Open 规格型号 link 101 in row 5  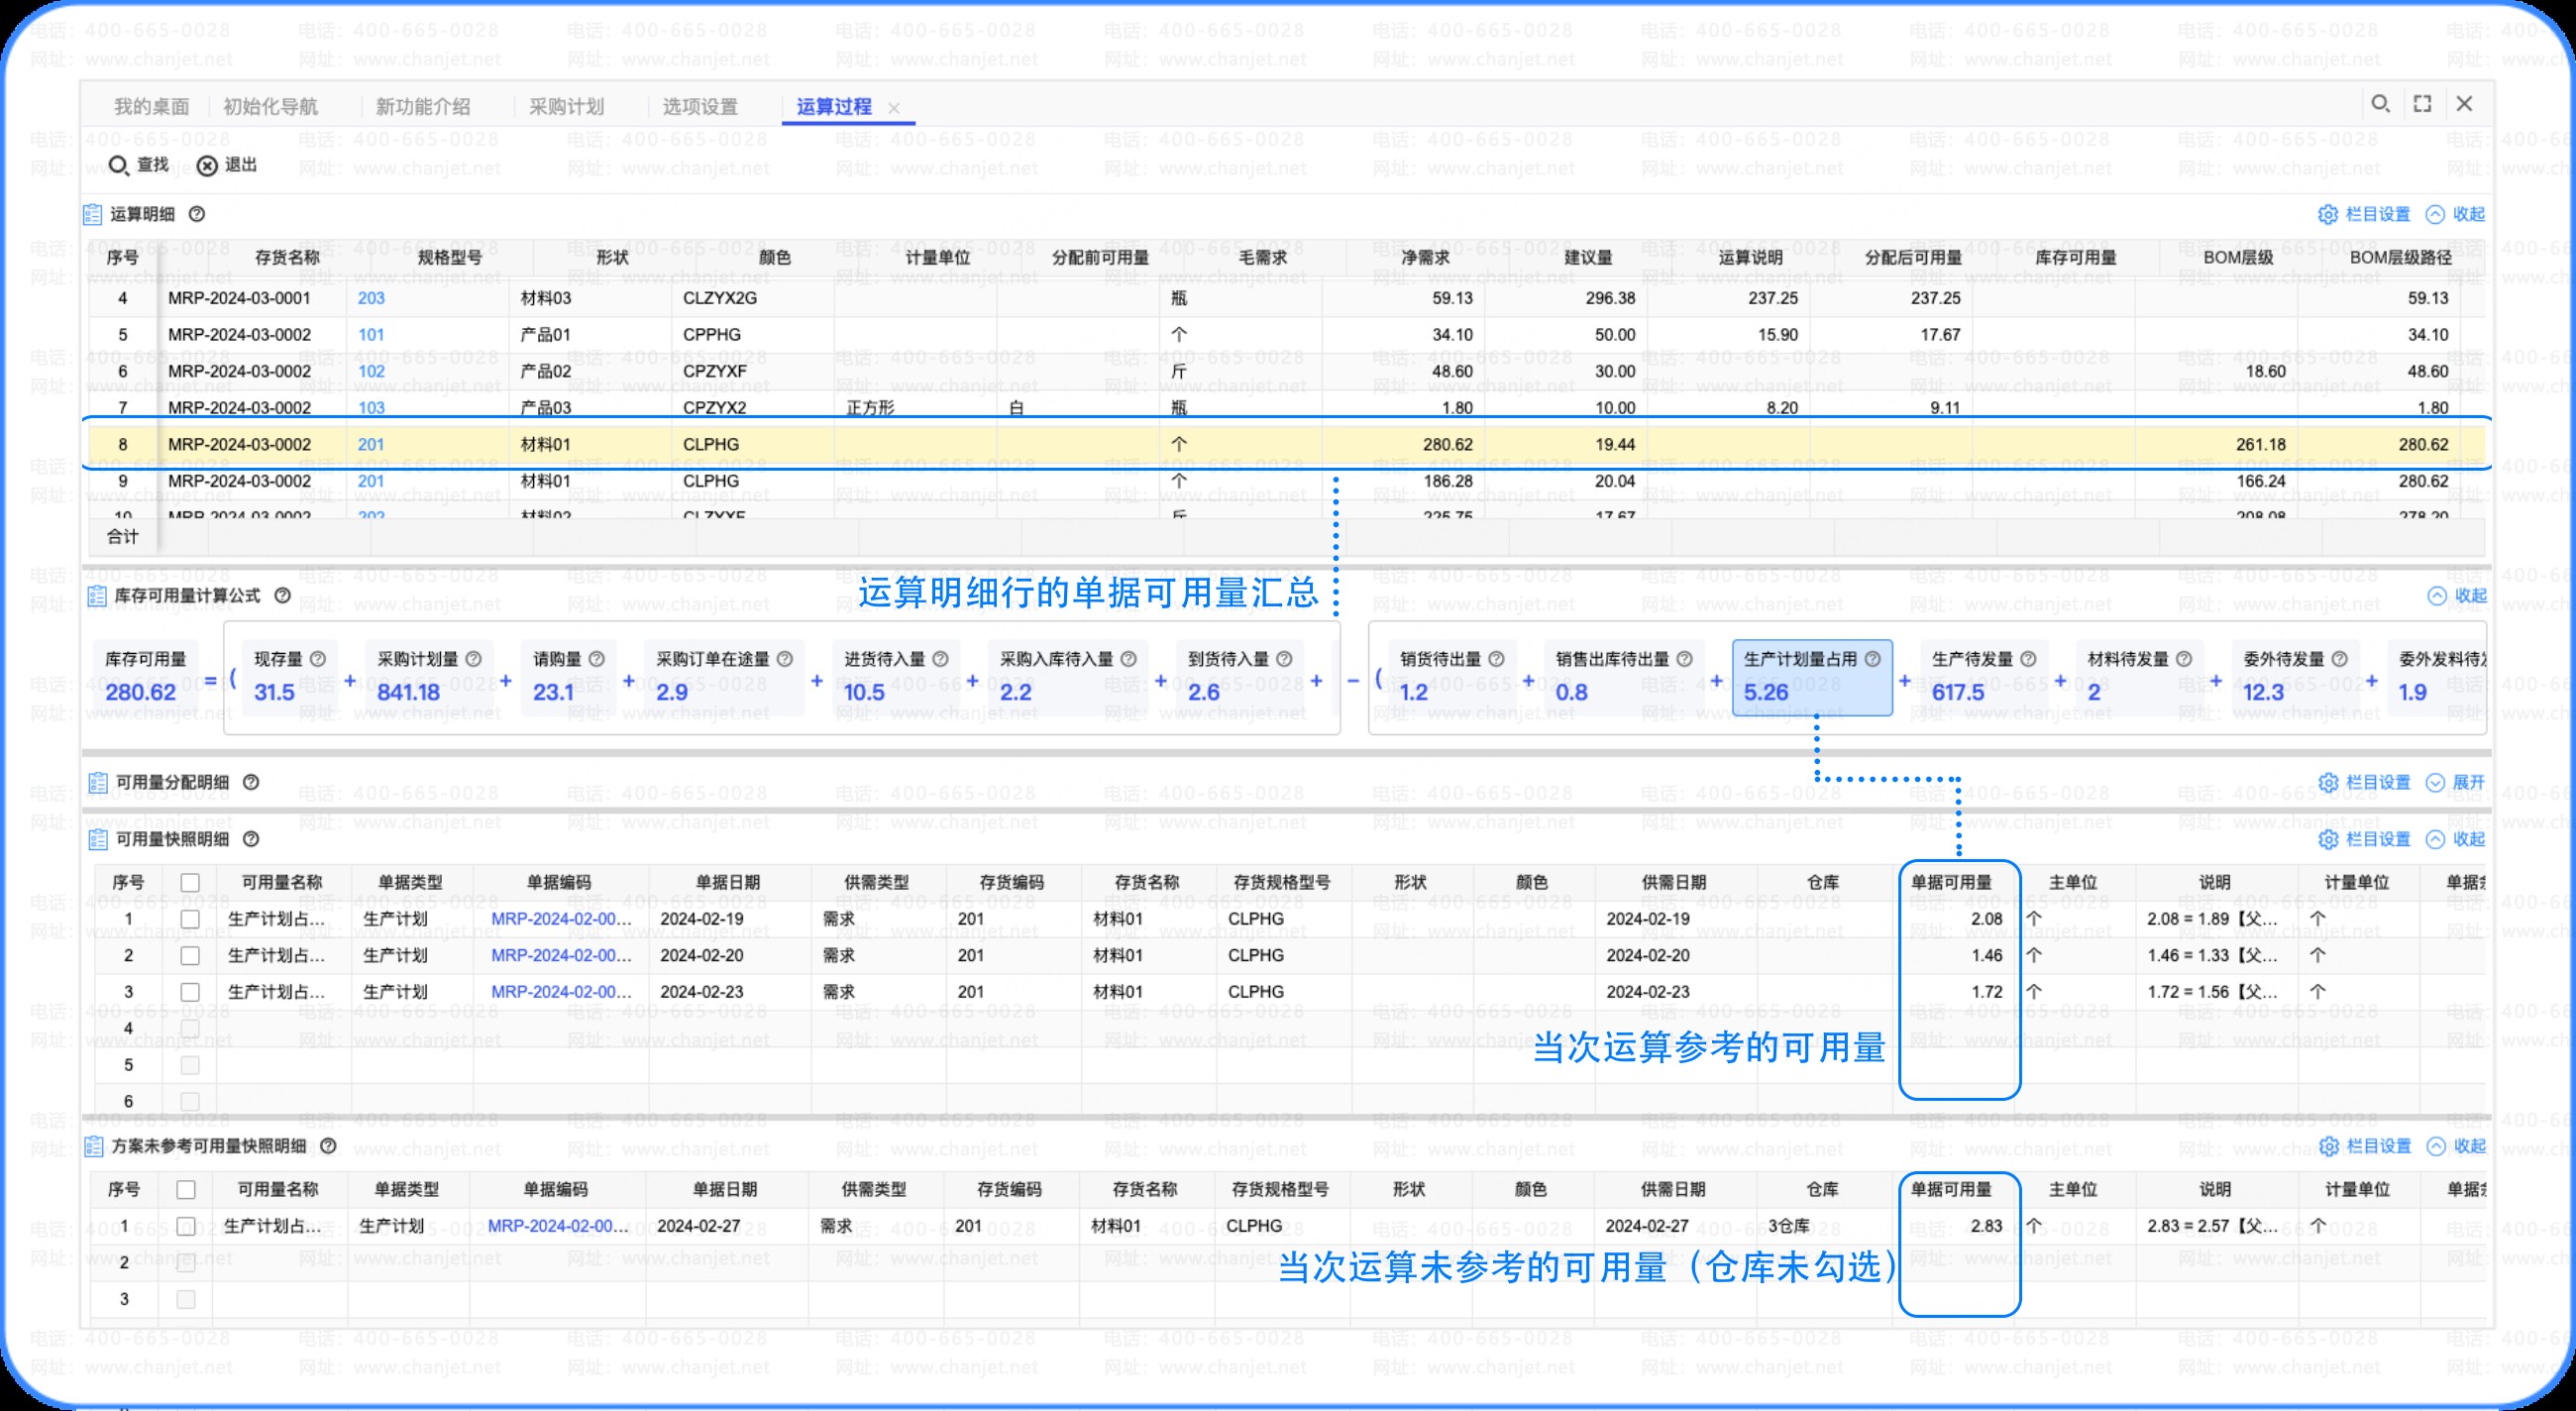371,335
